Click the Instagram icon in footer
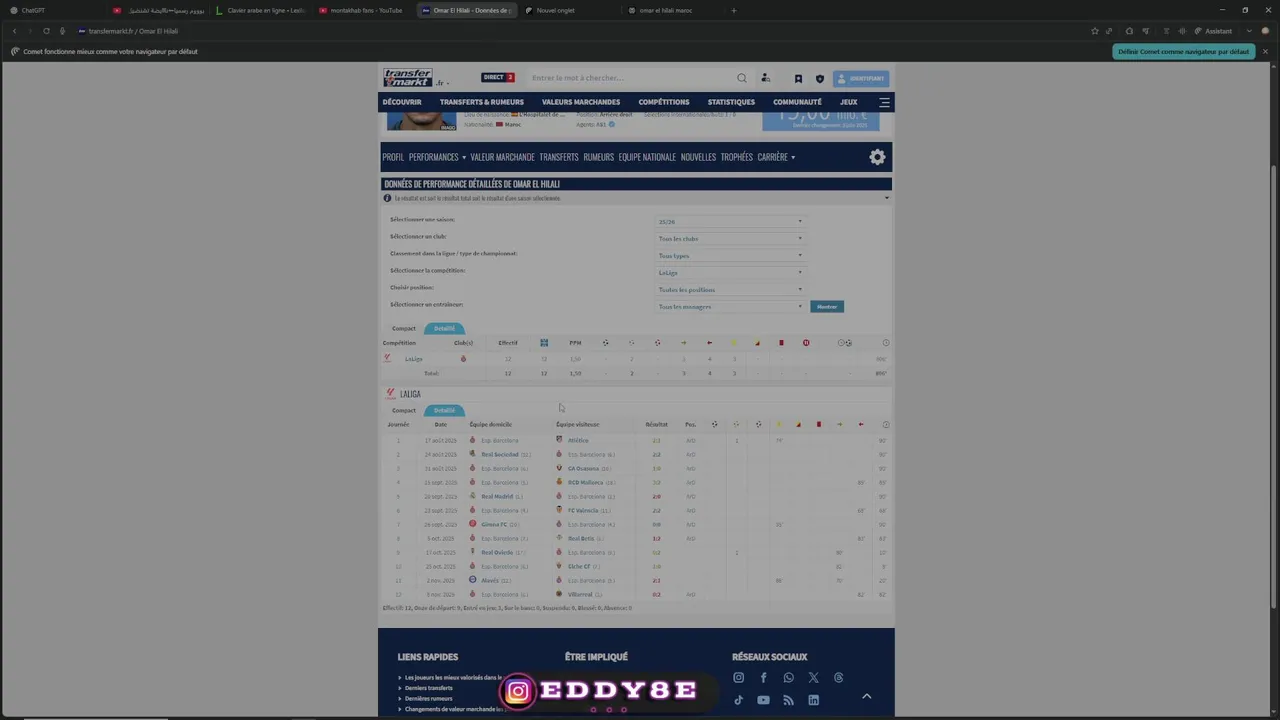This screenshot has width=1280, height=720. 739,678
